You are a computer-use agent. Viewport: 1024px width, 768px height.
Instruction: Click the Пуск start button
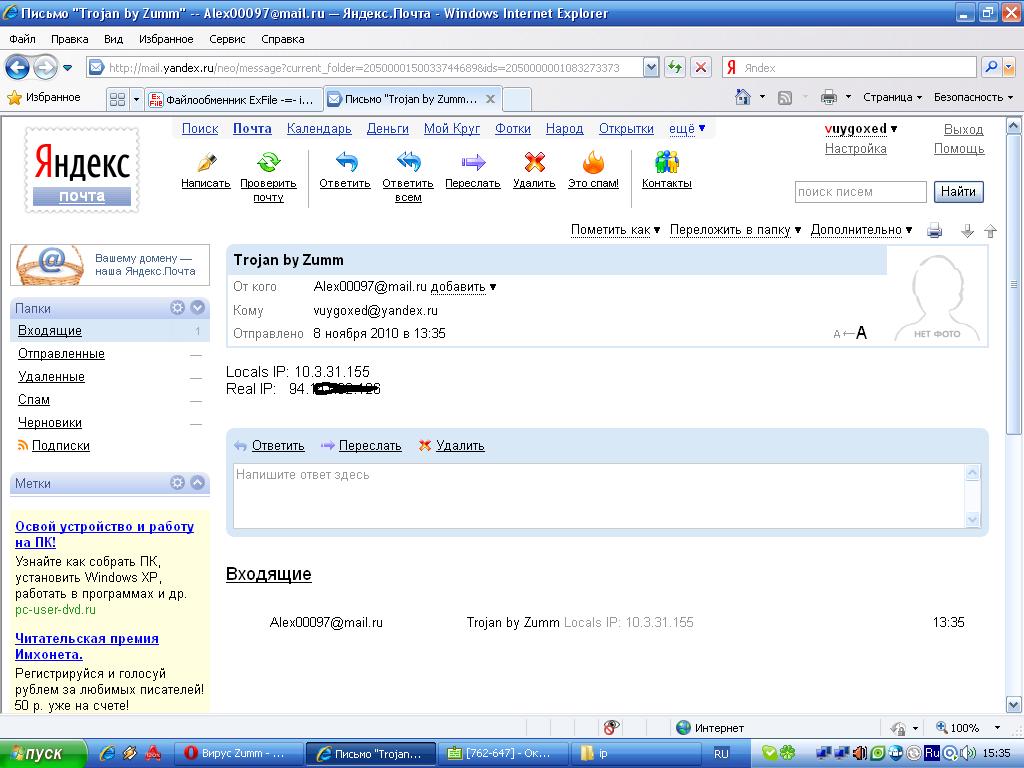pyautogui.click(x=42, y=754)
